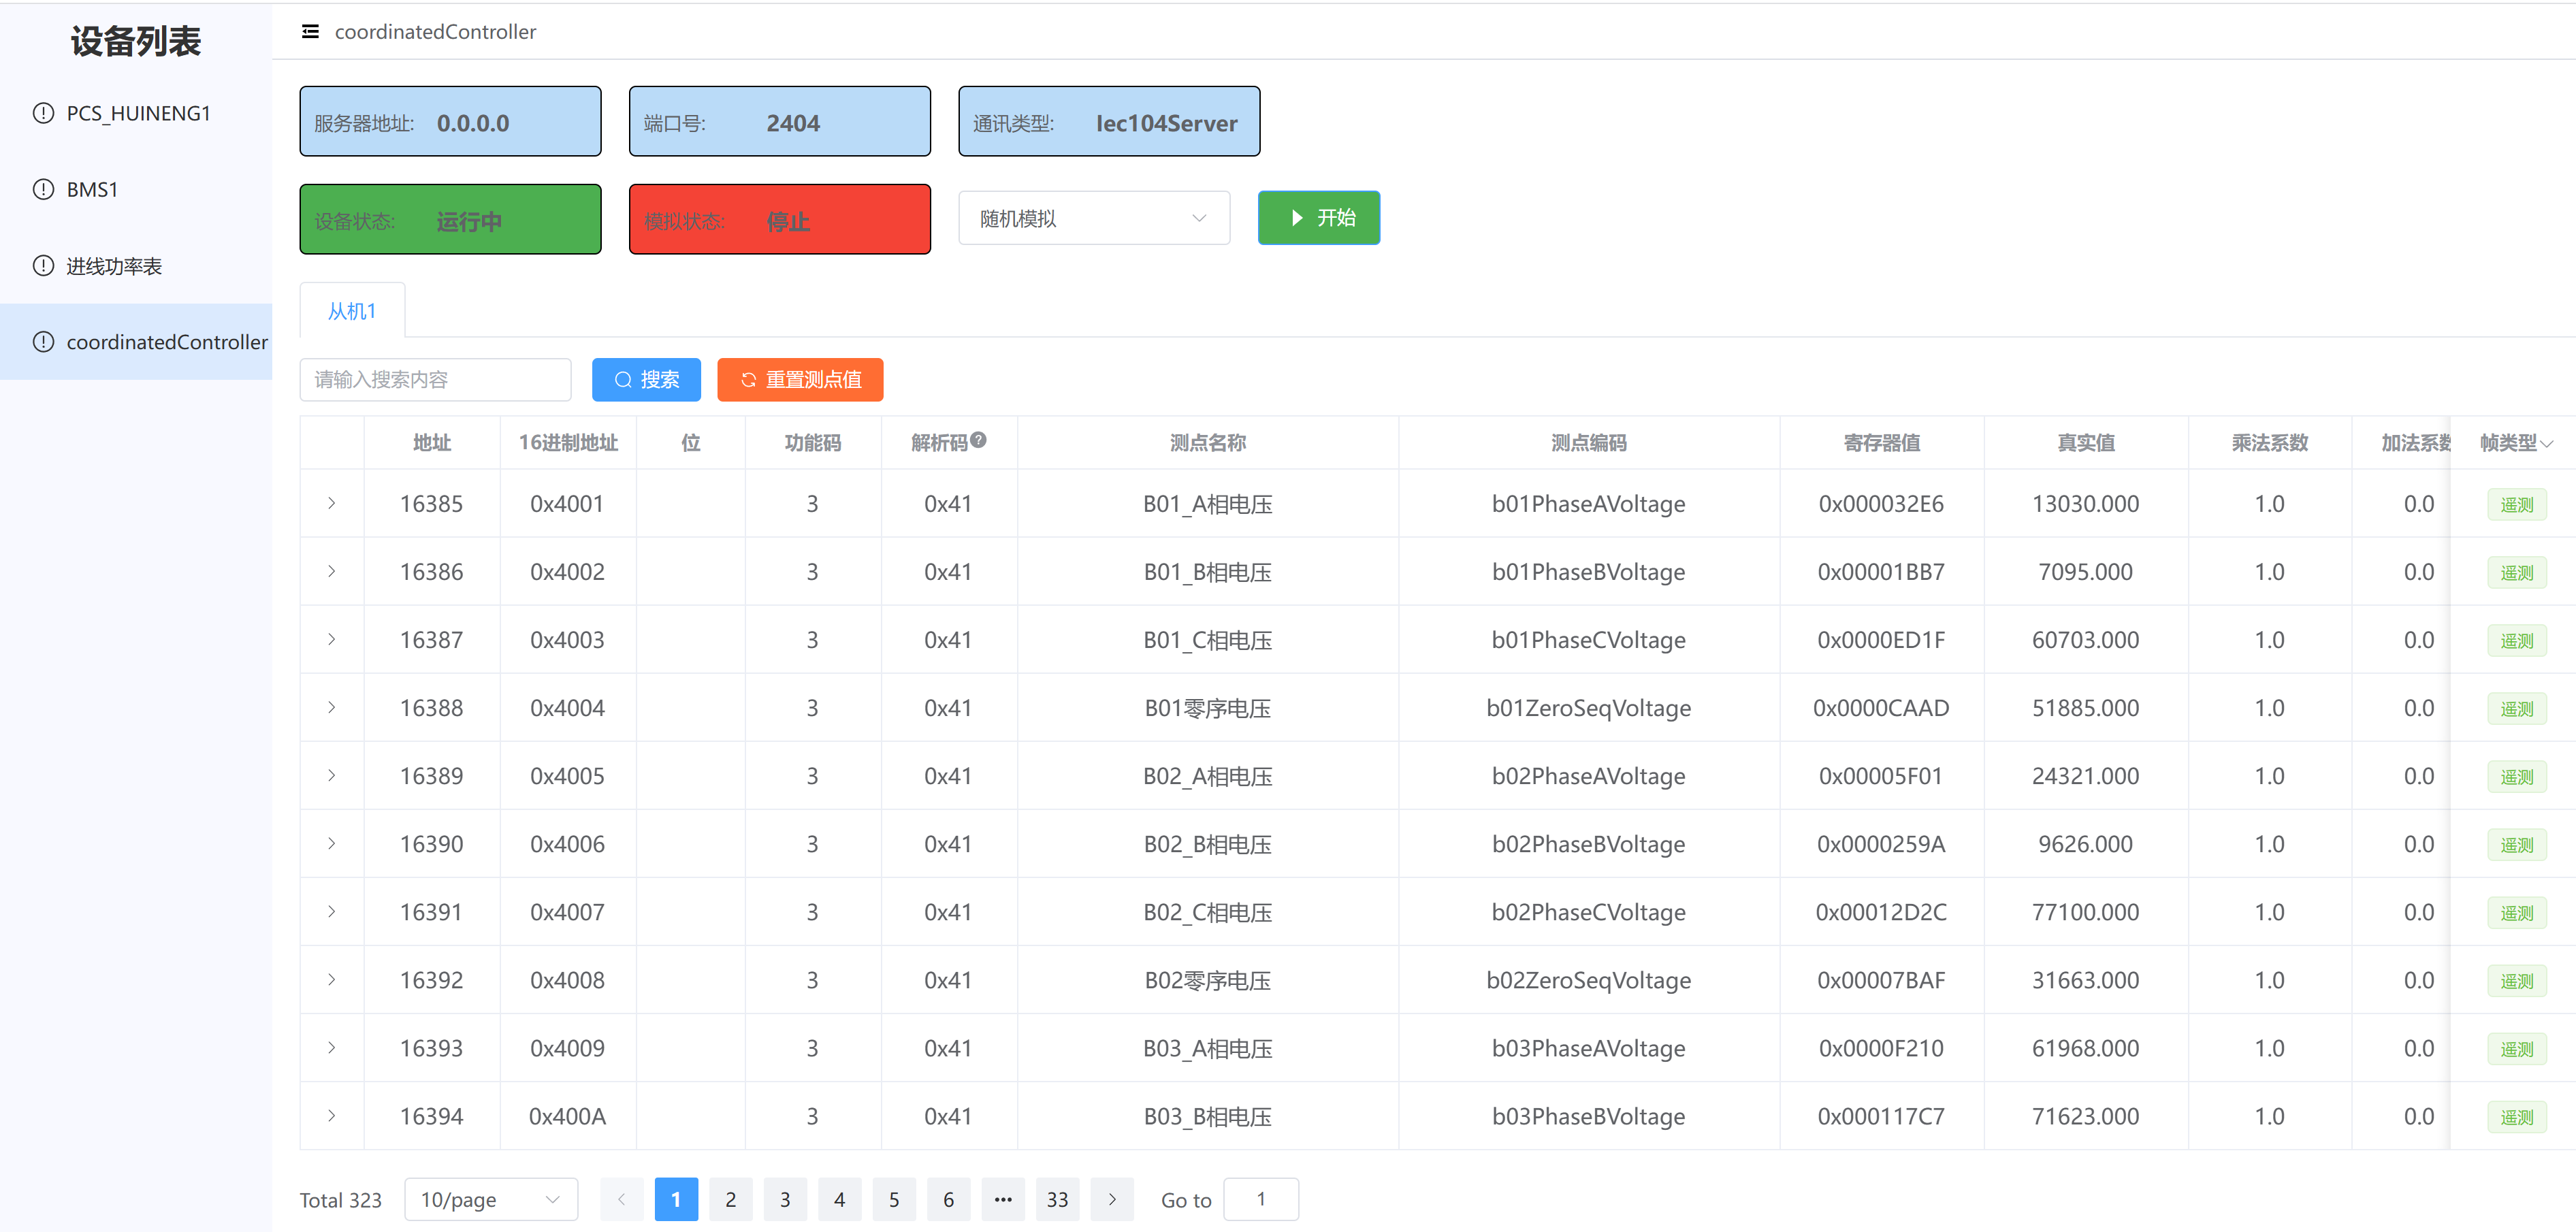Open BMS1 device in sidebar

coord(136,189)
